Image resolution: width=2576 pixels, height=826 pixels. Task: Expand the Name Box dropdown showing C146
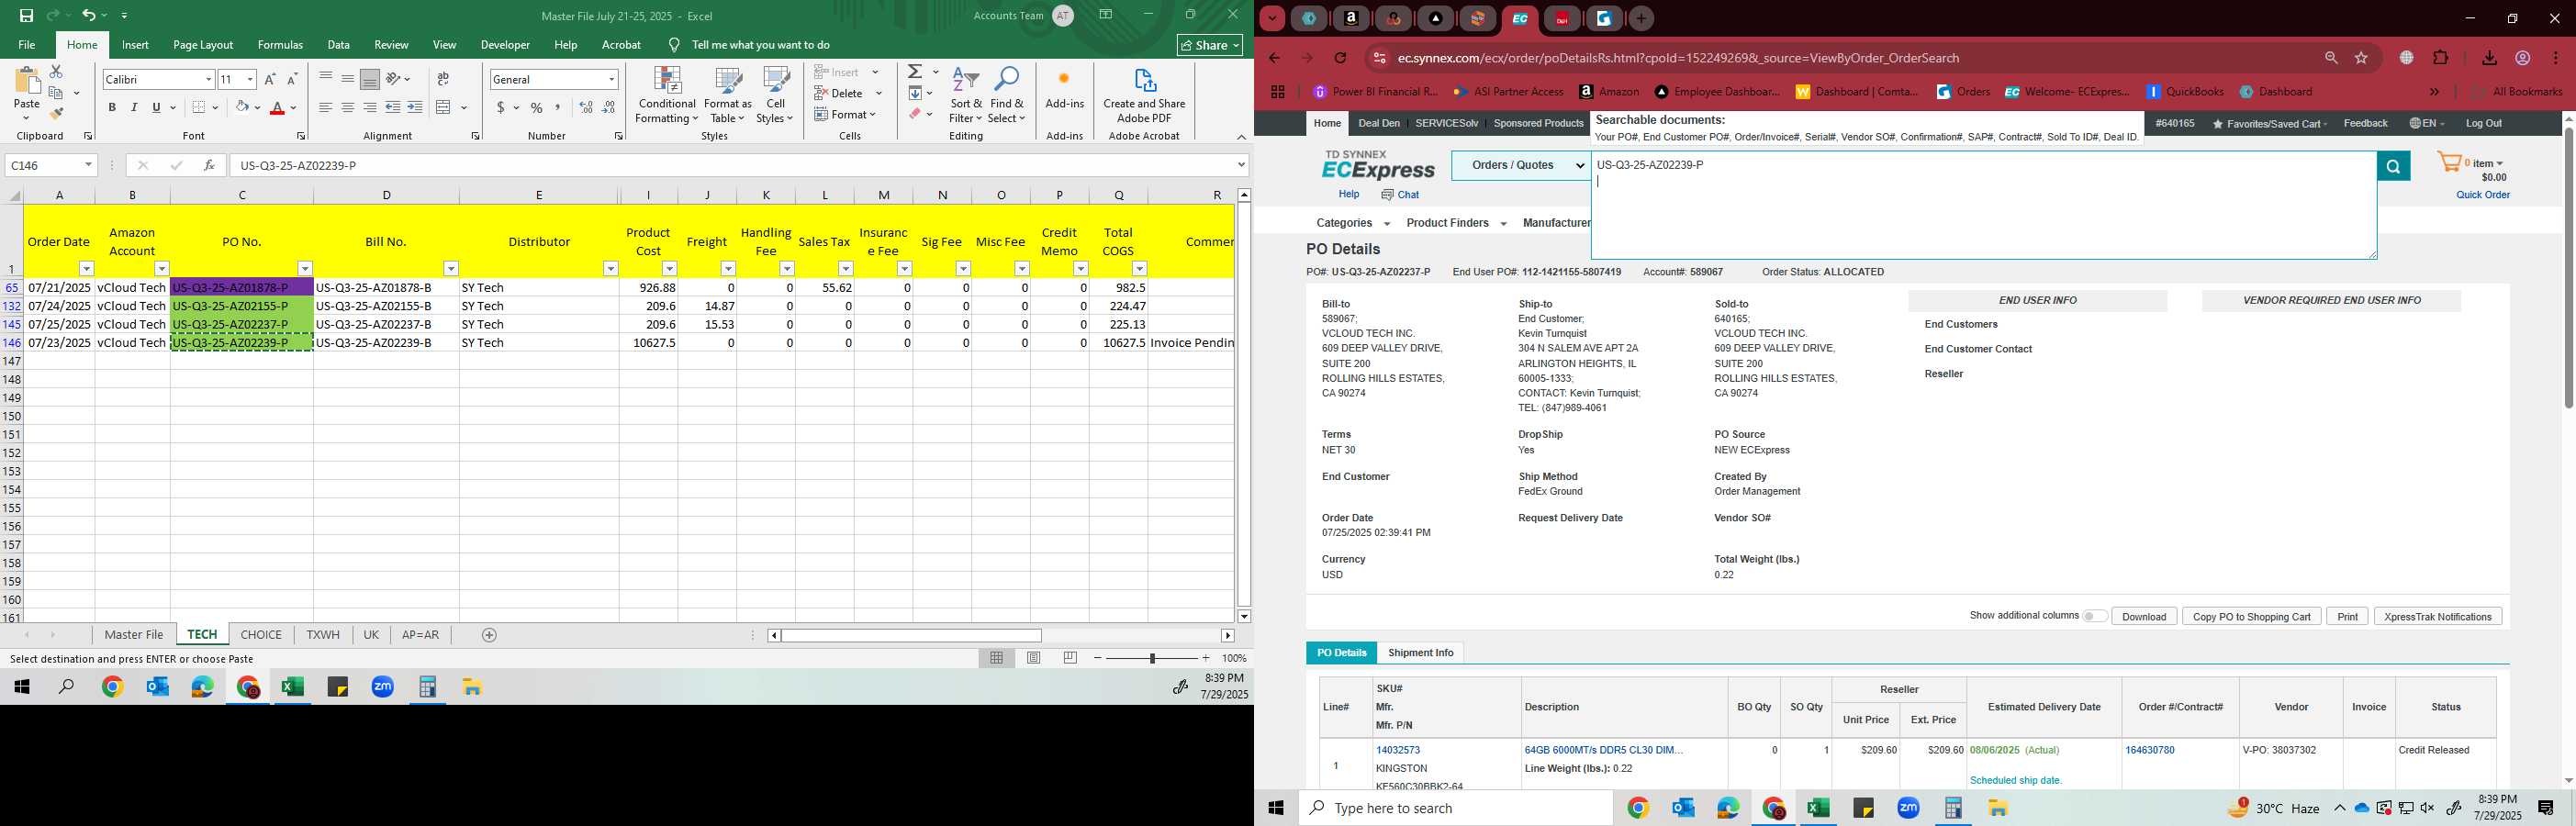[x=88, y=165]
